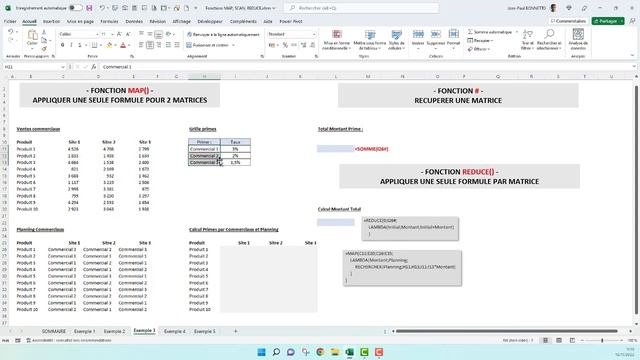This screenshot has width=640, height=360.
Task: Switch to the Insertion ribbon tab
Action: pyautogui.click(x=51, y=21)
